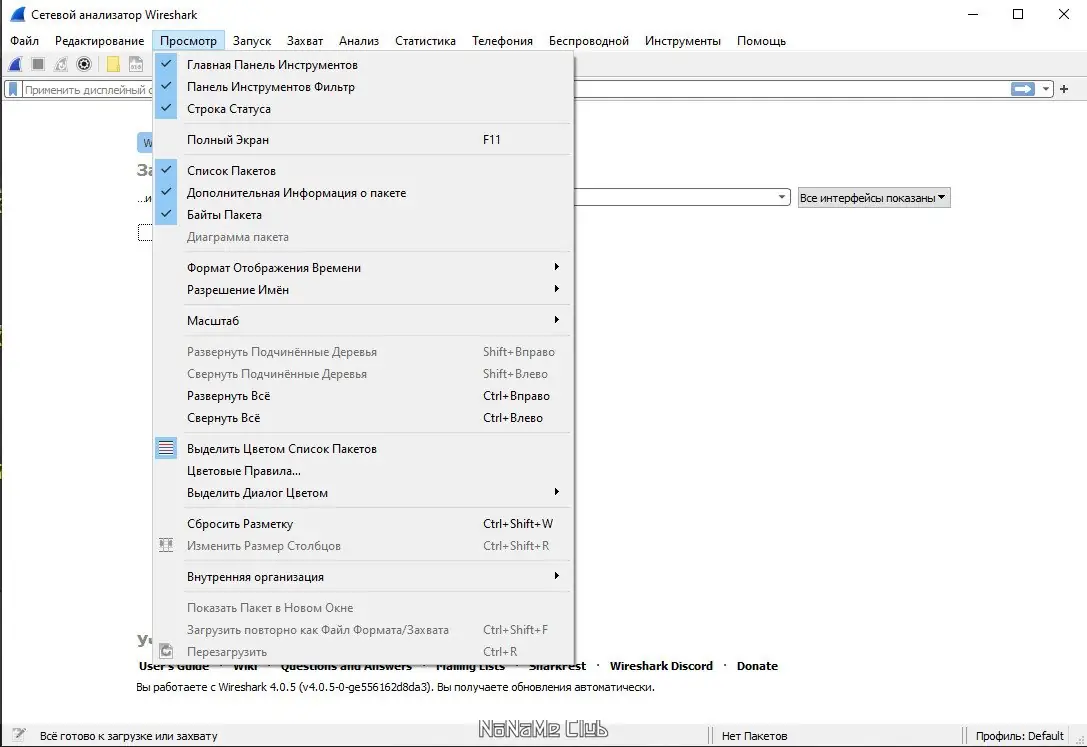Viewport: 1087px width, 747px height.
Task: Open capture options gear icon
Action: (x=84, y=64)
